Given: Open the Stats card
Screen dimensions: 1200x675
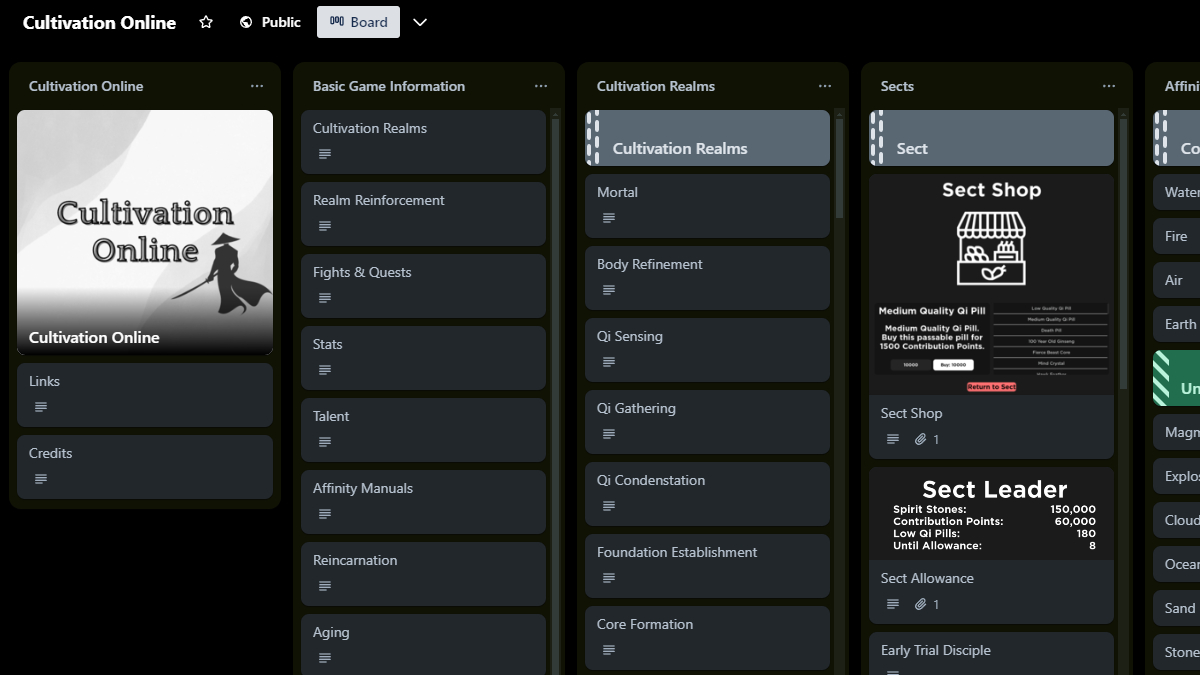Looking at the screenshot, I should pos(423,358).
